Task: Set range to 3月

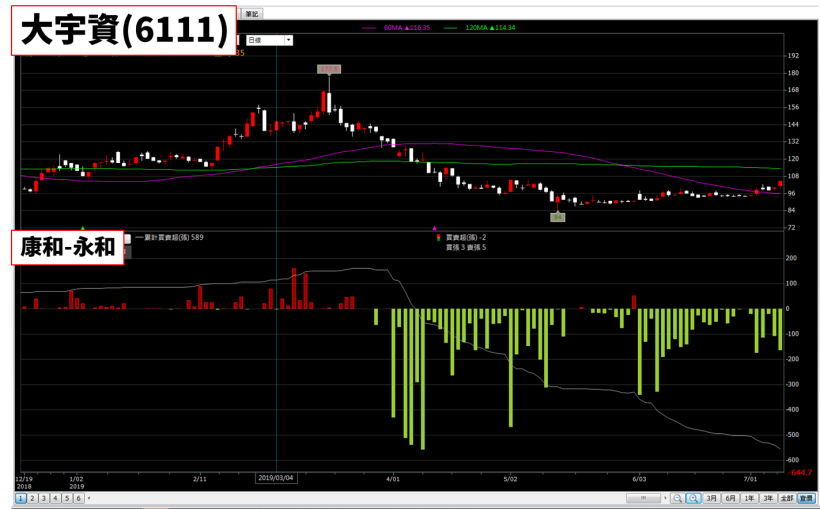Action: (711, 498)
